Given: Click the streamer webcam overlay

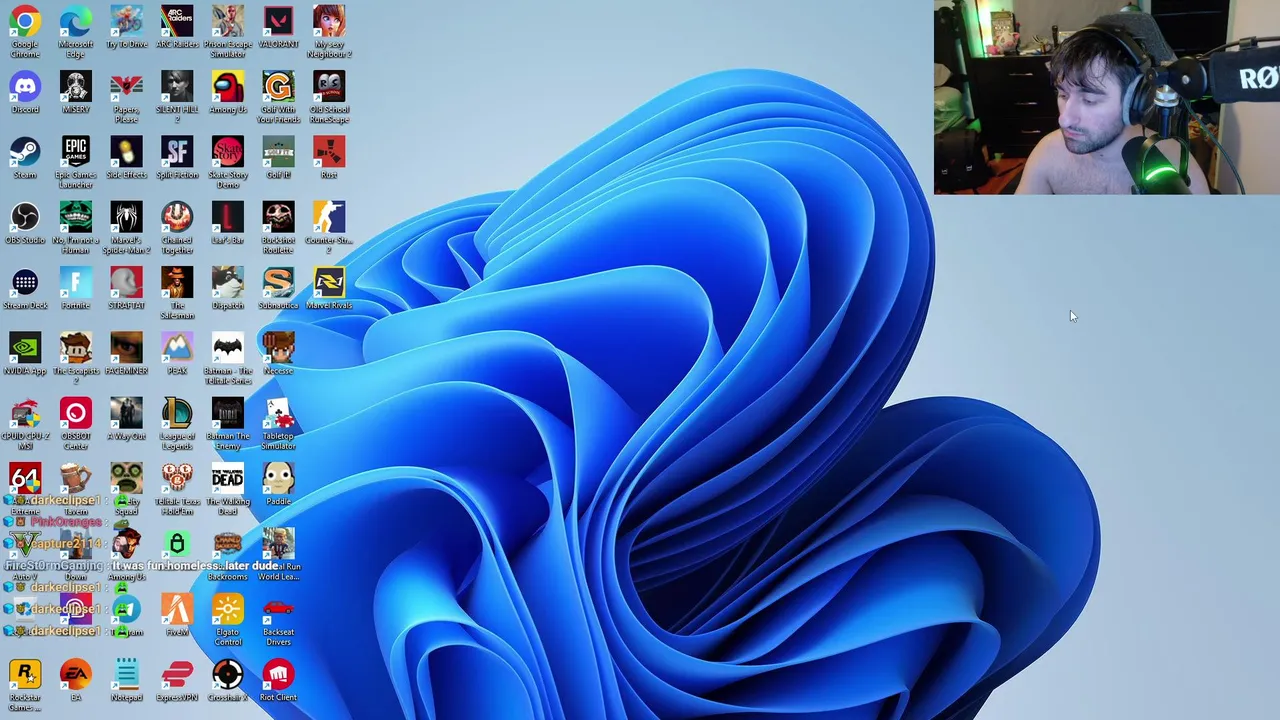Looking at the screenshot, I should tap(1107, 97).
